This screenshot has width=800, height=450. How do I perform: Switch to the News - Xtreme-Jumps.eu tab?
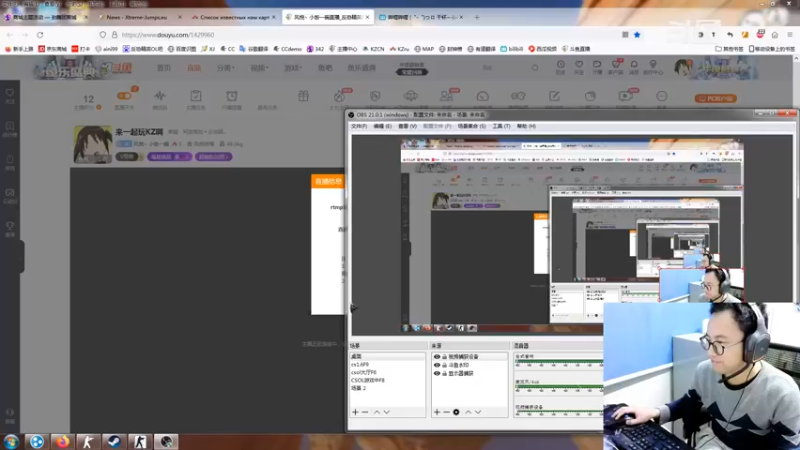point(139,17)
